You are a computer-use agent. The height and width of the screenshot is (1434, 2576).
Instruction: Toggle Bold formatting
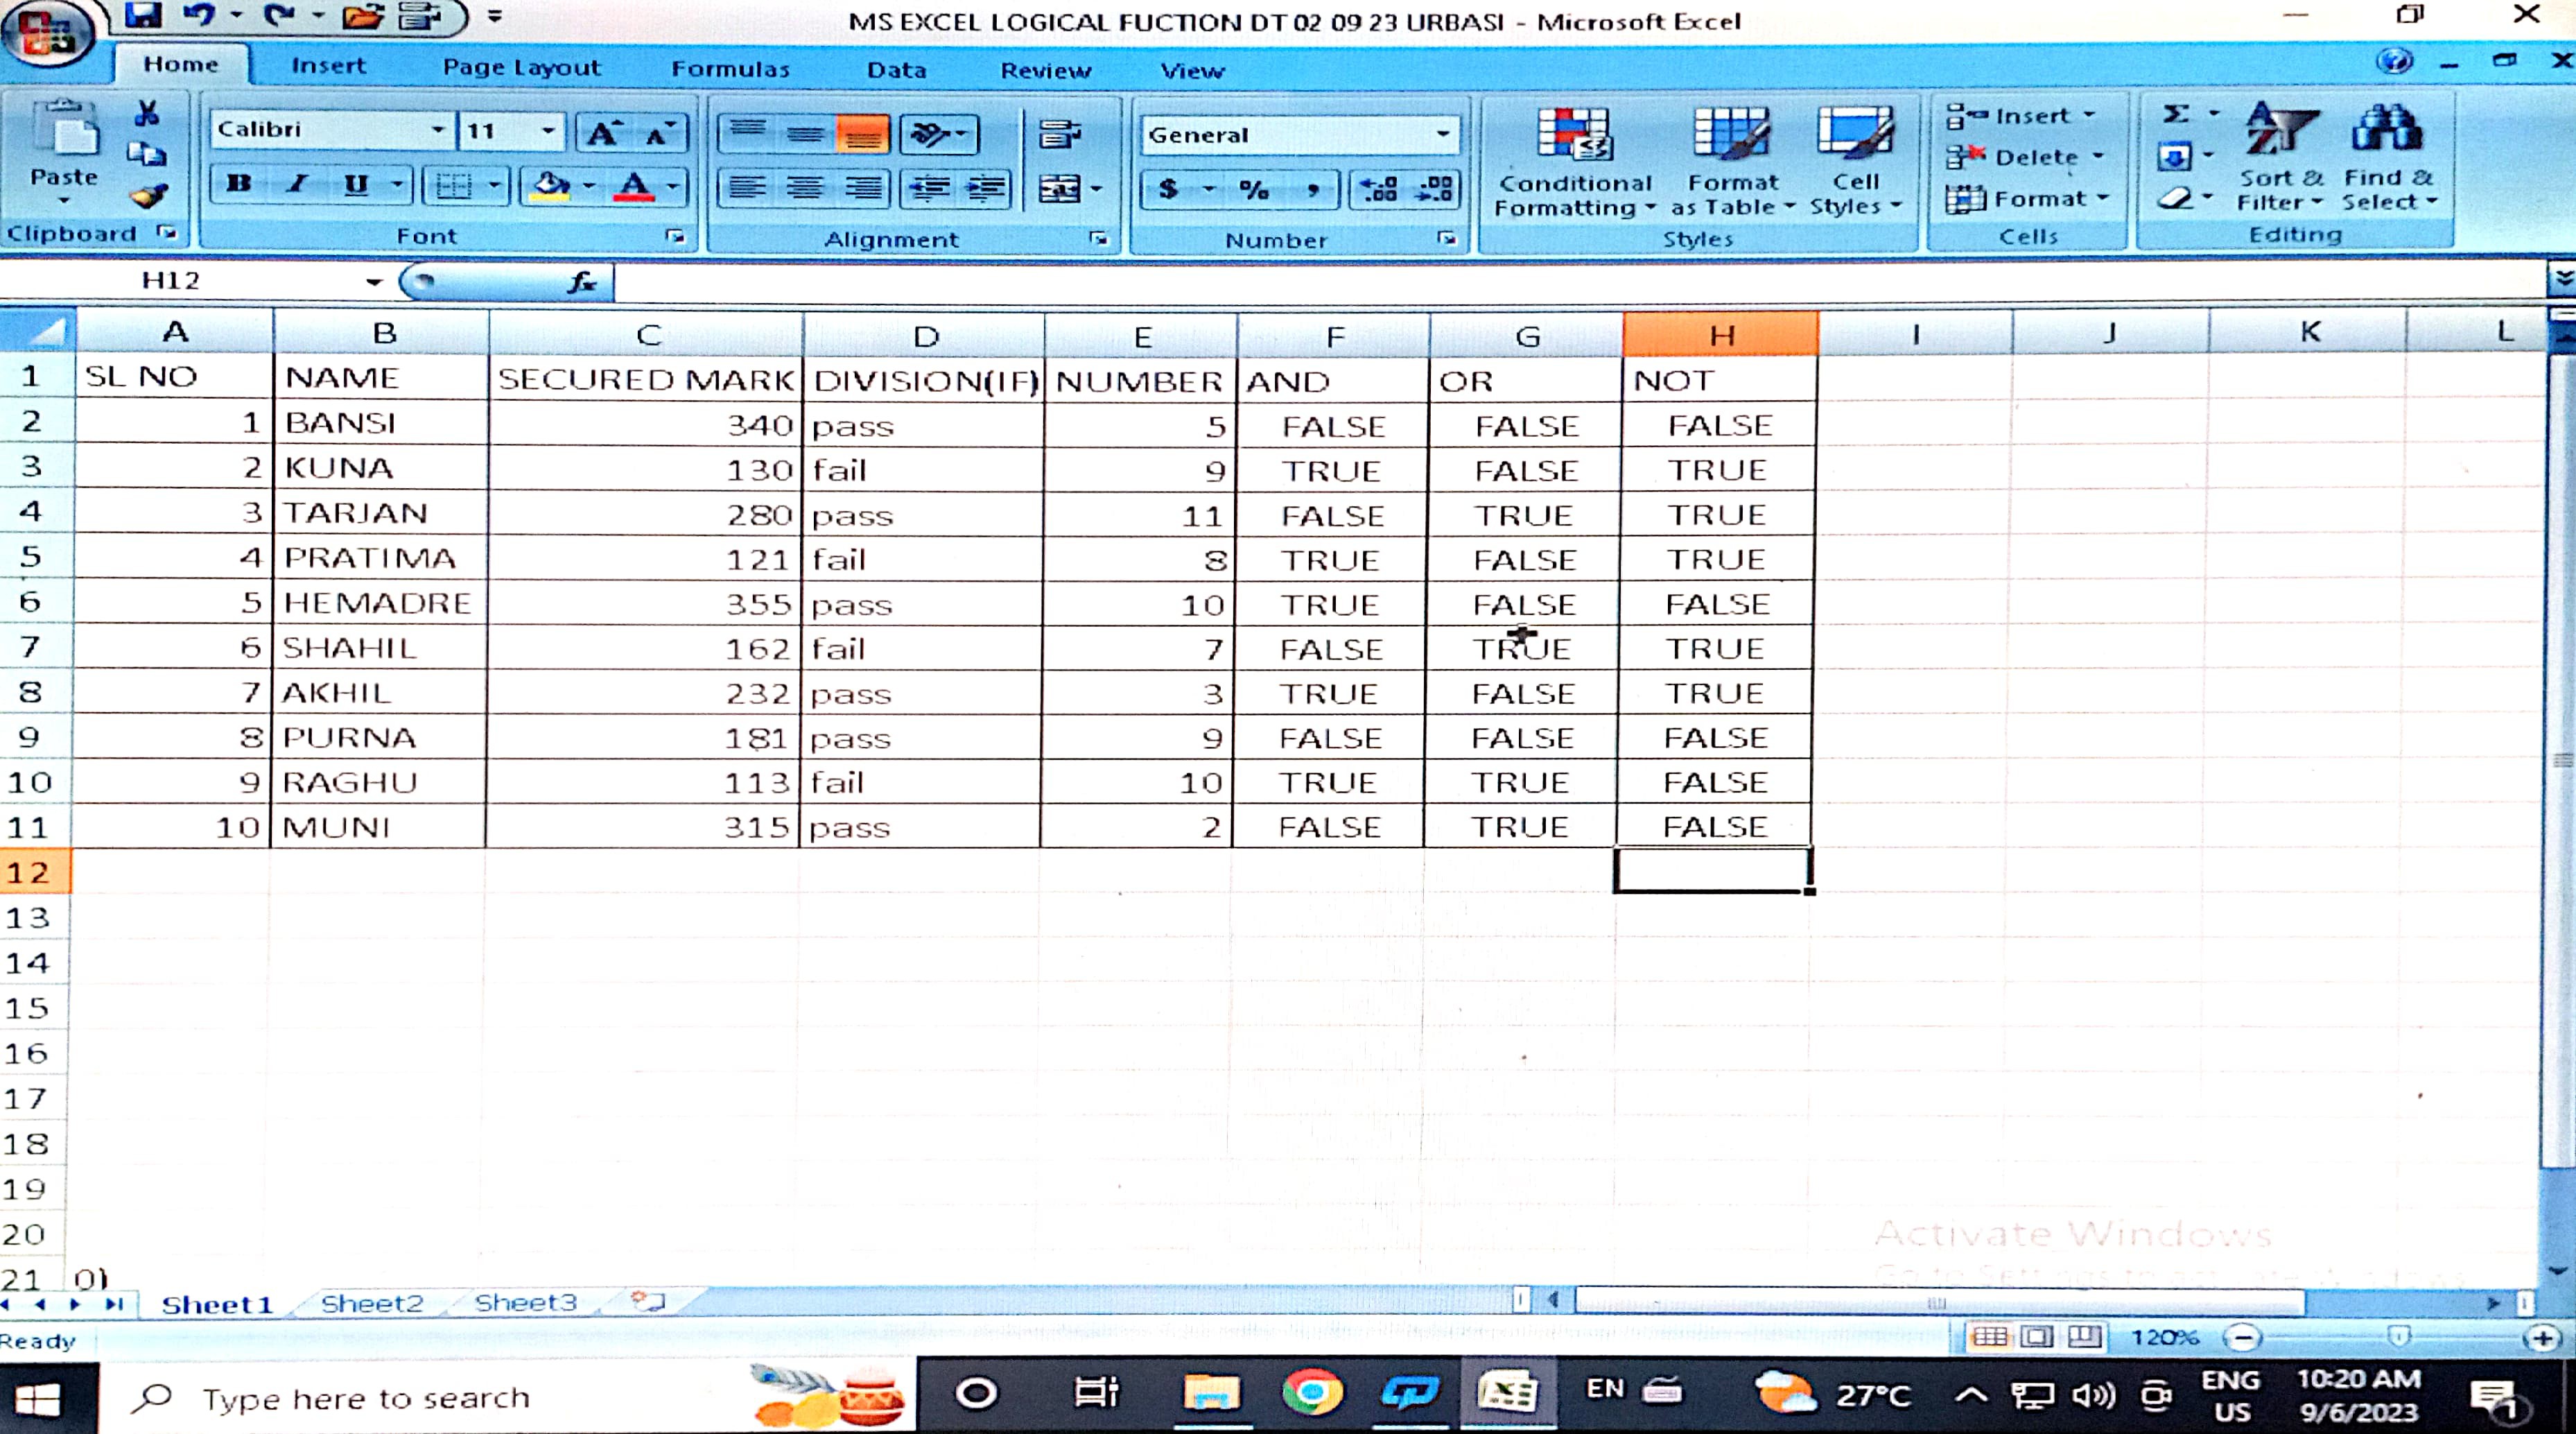coord(239,184)
